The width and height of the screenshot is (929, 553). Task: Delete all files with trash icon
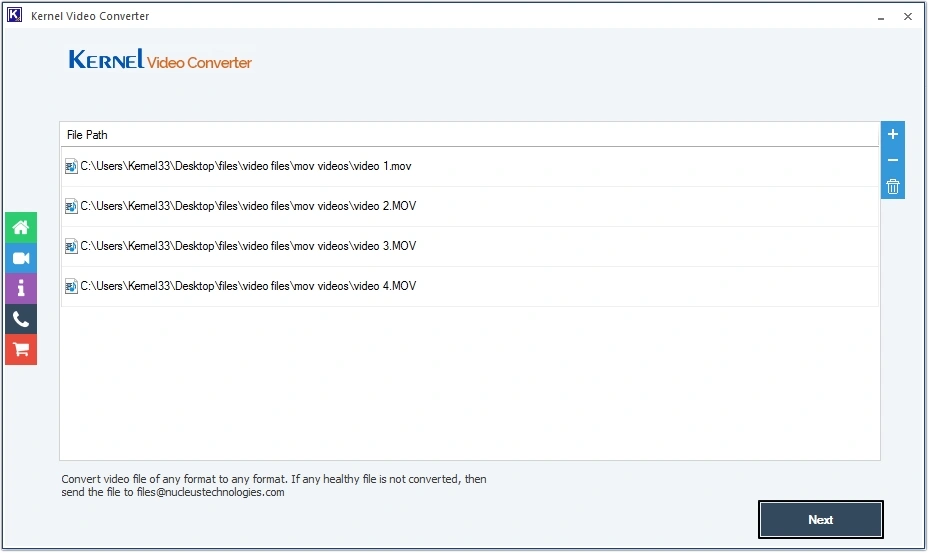click(893, 186)
